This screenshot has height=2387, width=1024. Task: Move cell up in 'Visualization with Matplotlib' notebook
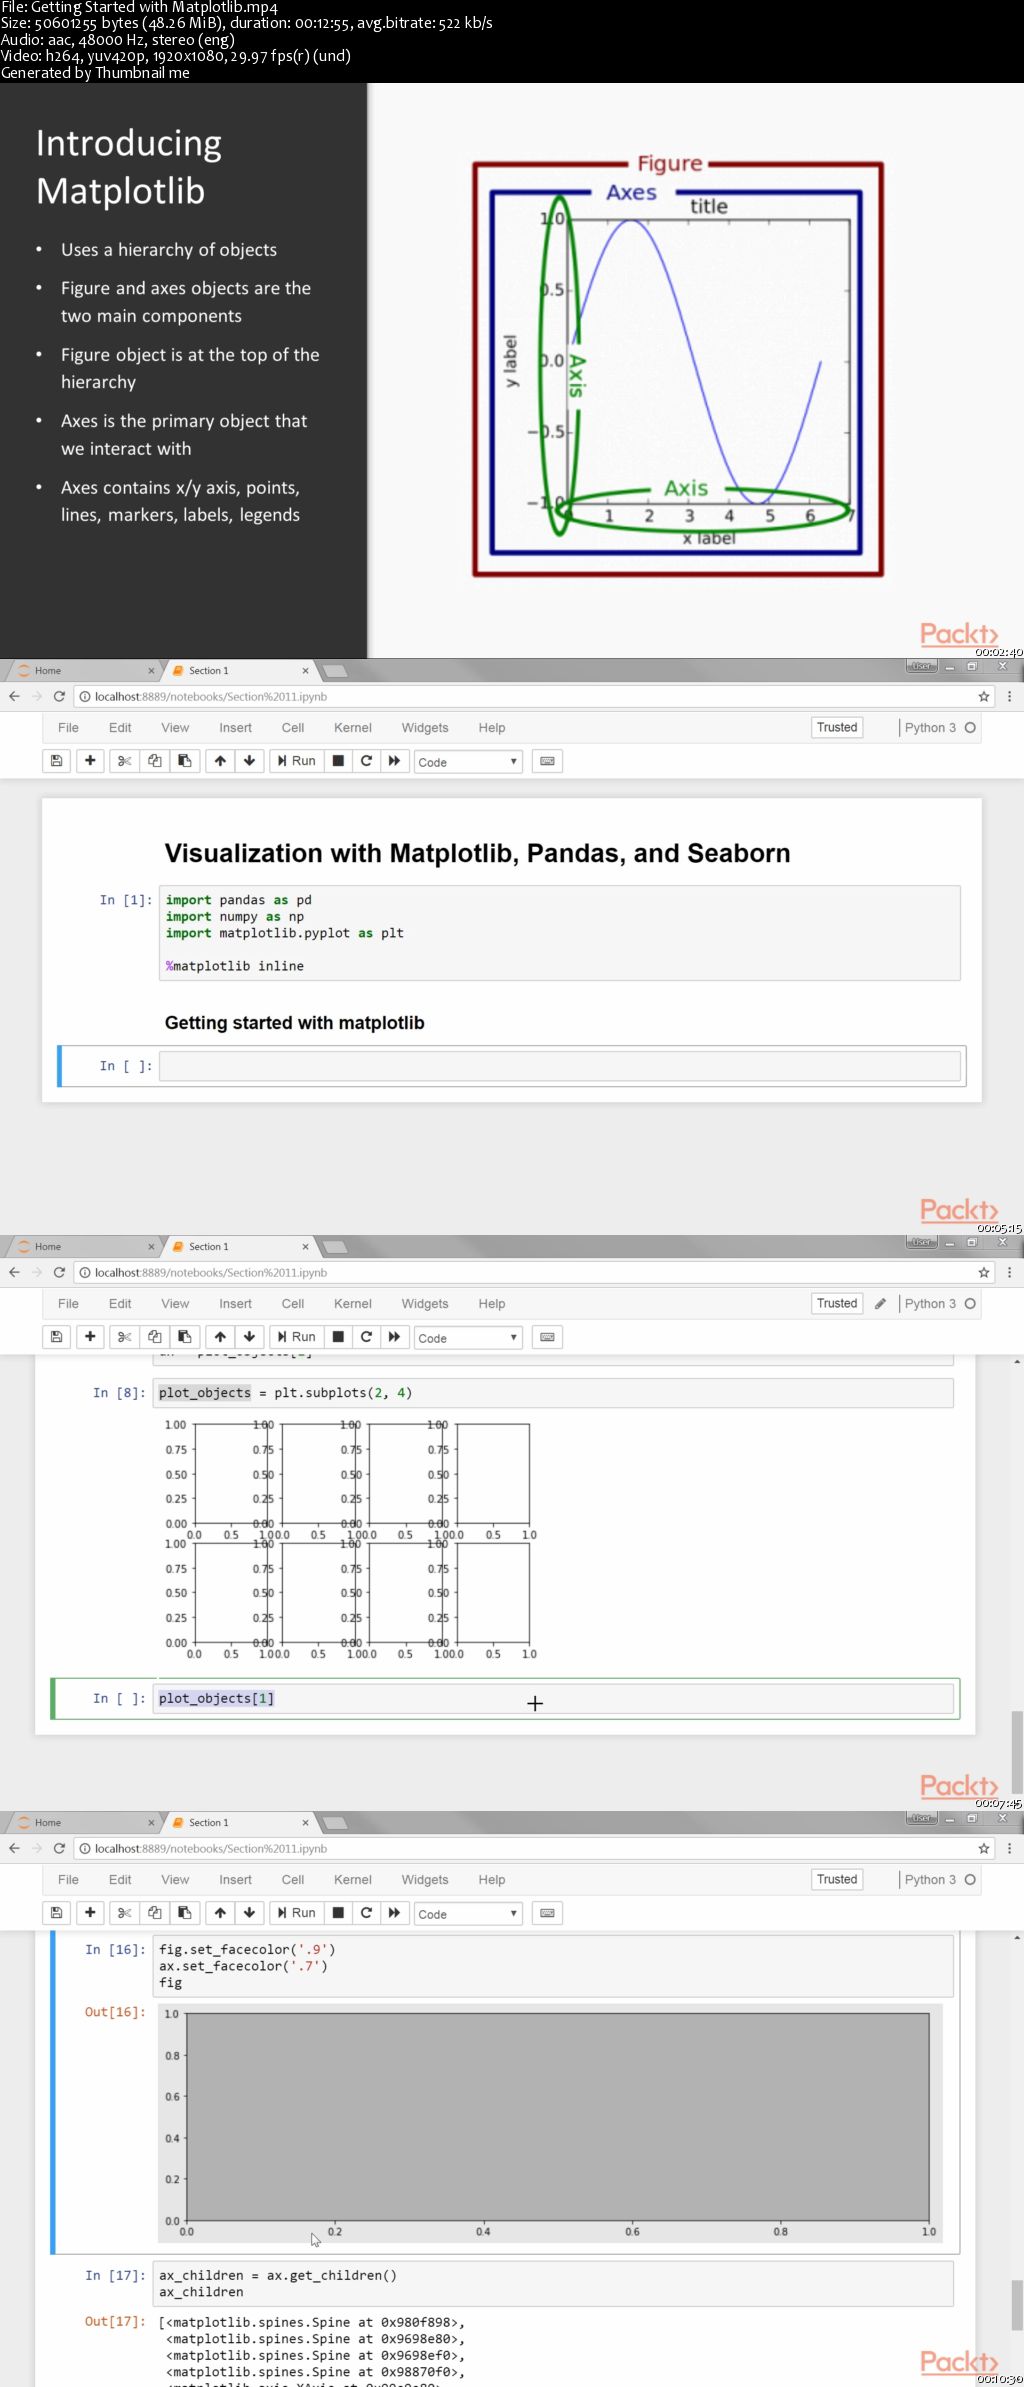[220, 761]
